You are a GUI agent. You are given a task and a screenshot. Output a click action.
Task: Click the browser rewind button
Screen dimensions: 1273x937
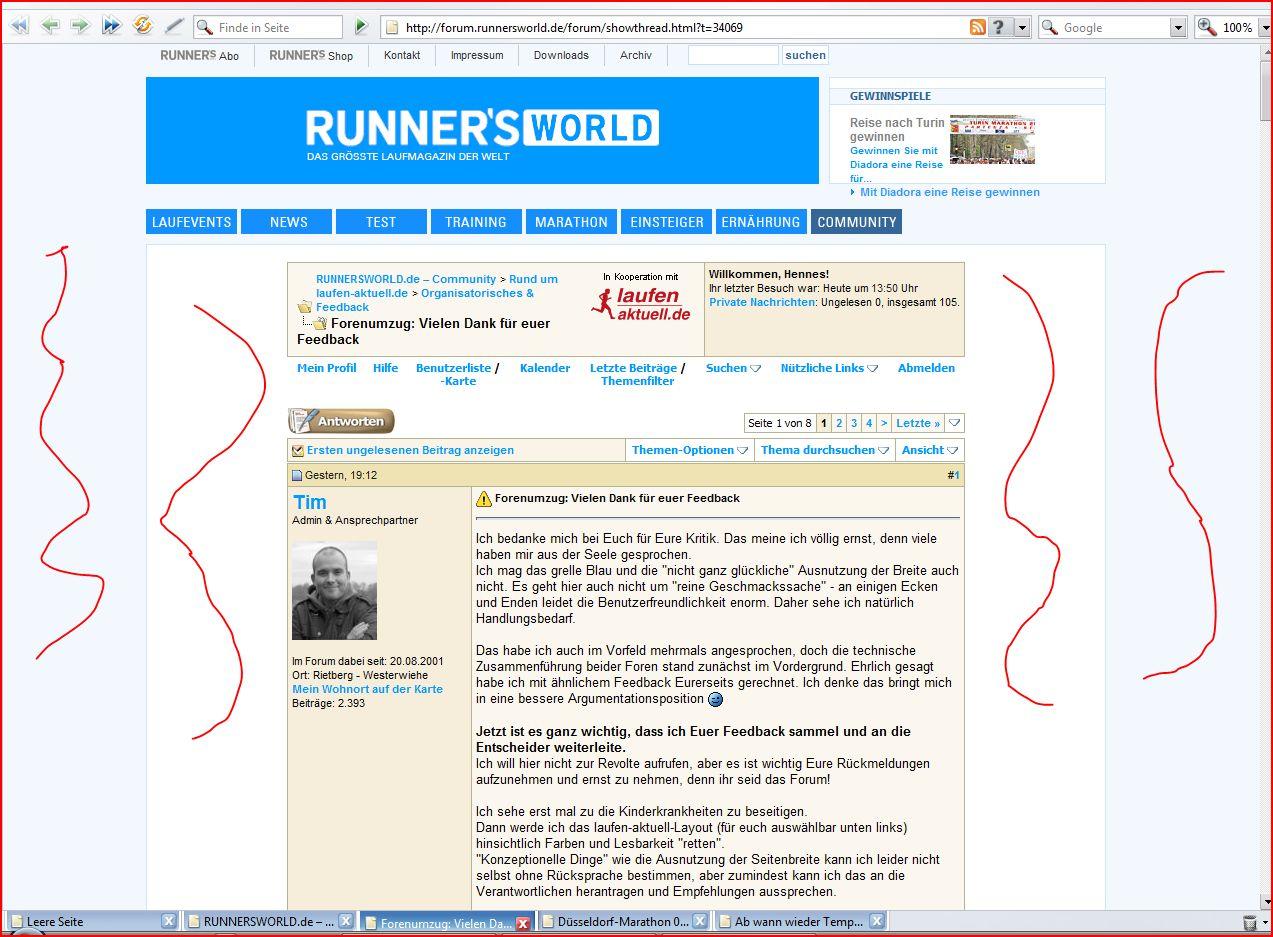pyautogui.click(x=19, y=27)
